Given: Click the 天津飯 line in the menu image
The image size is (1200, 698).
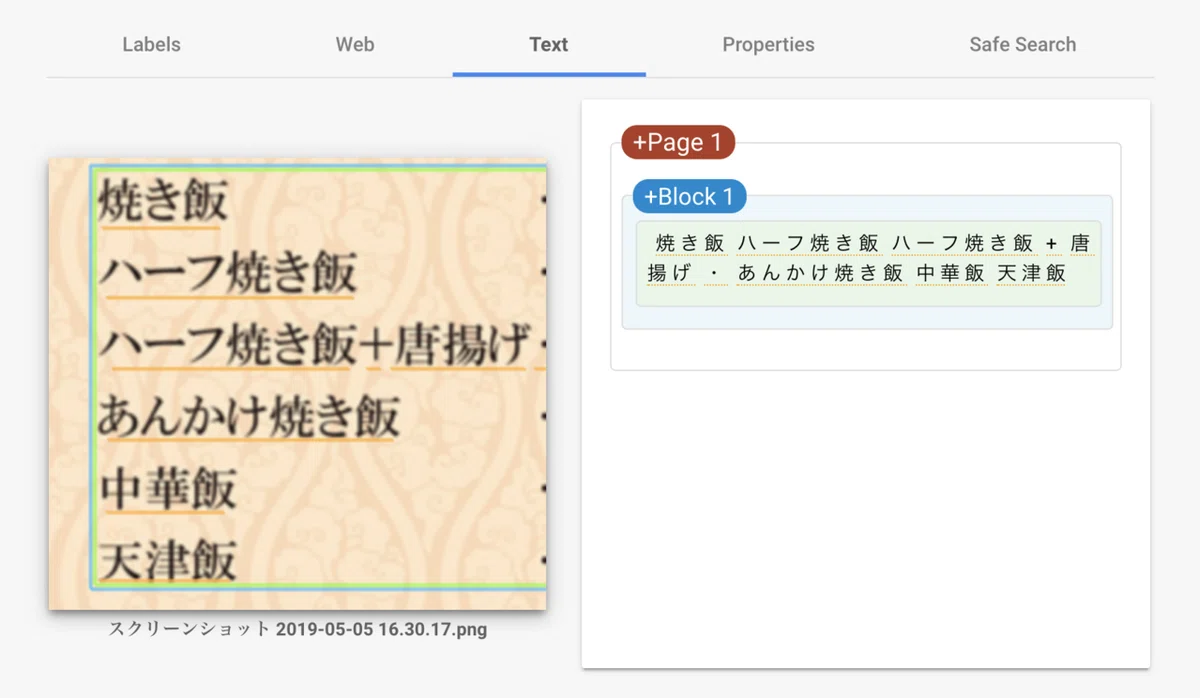Looking at the screenshot, I should (168, 561).
